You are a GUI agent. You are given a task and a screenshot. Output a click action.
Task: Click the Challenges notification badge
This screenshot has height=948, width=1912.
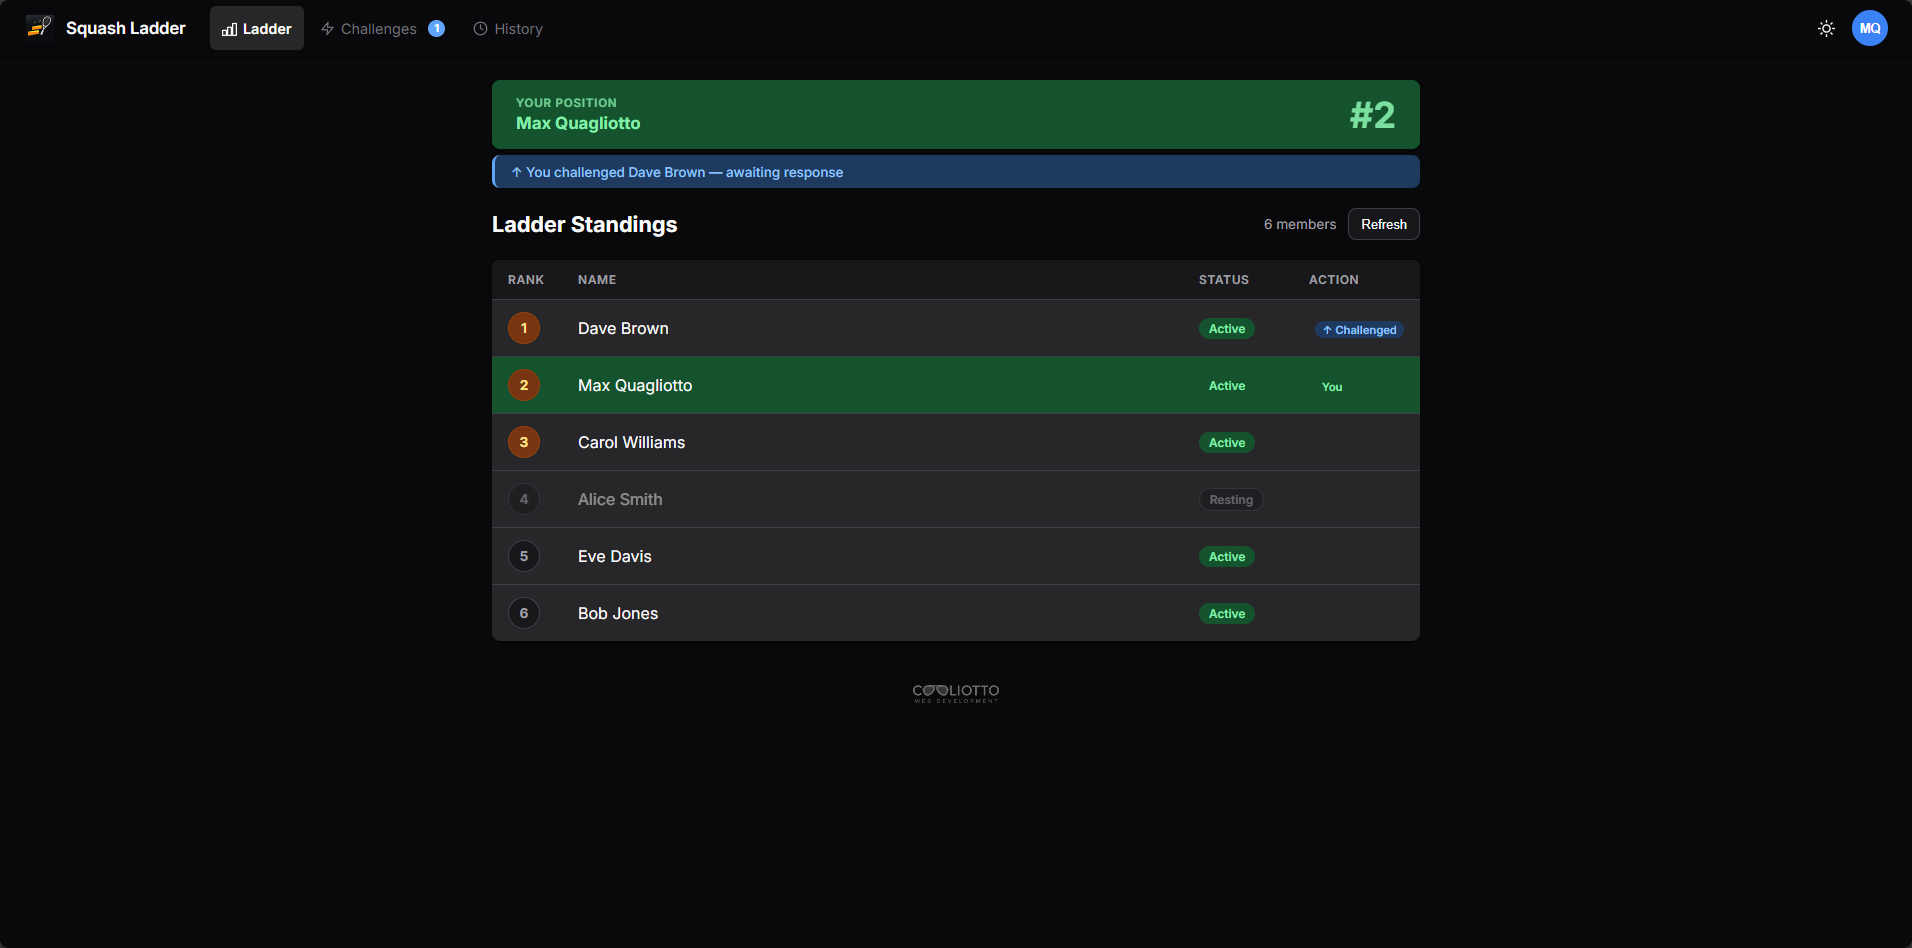[437, 28]
